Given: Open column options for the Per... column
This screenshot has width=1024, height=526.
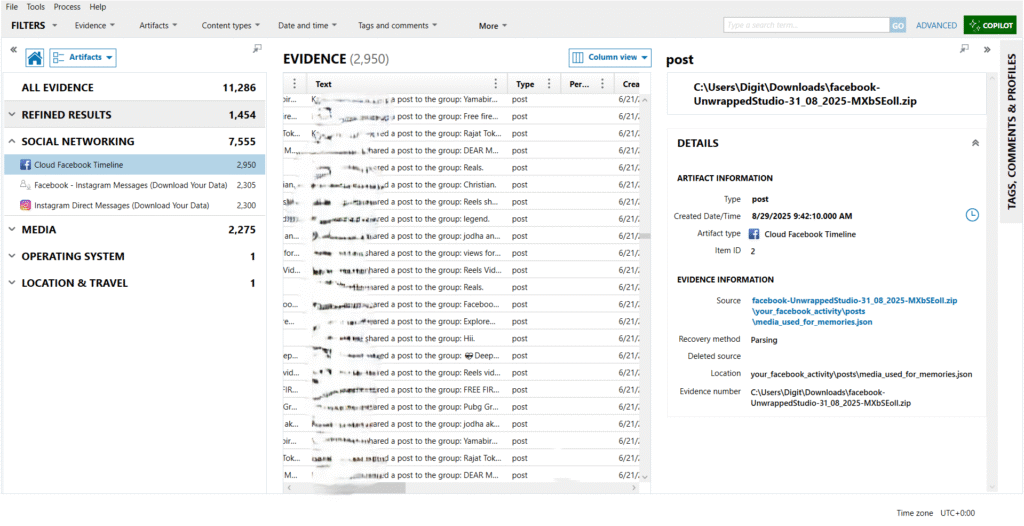Looking at the screenshot, I should [x=602, y=84].
